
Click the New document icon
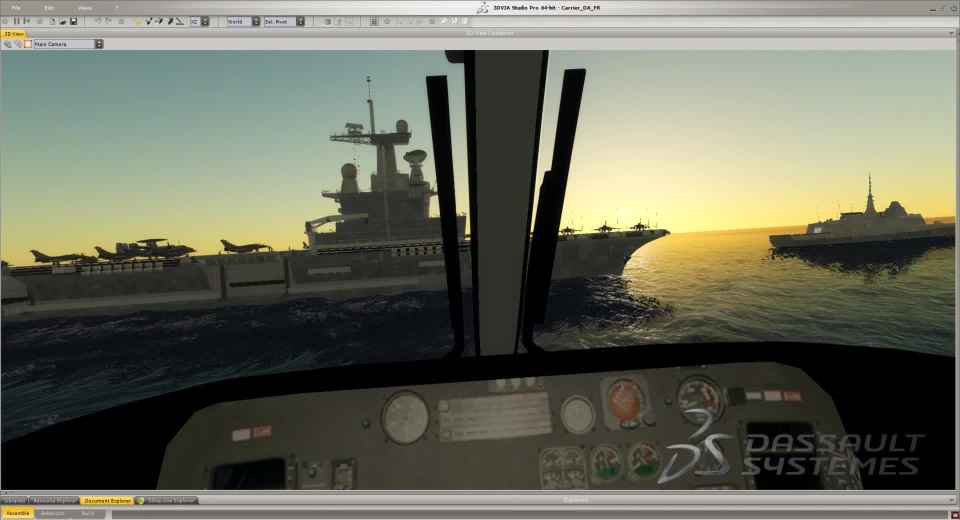click(52, 21)
